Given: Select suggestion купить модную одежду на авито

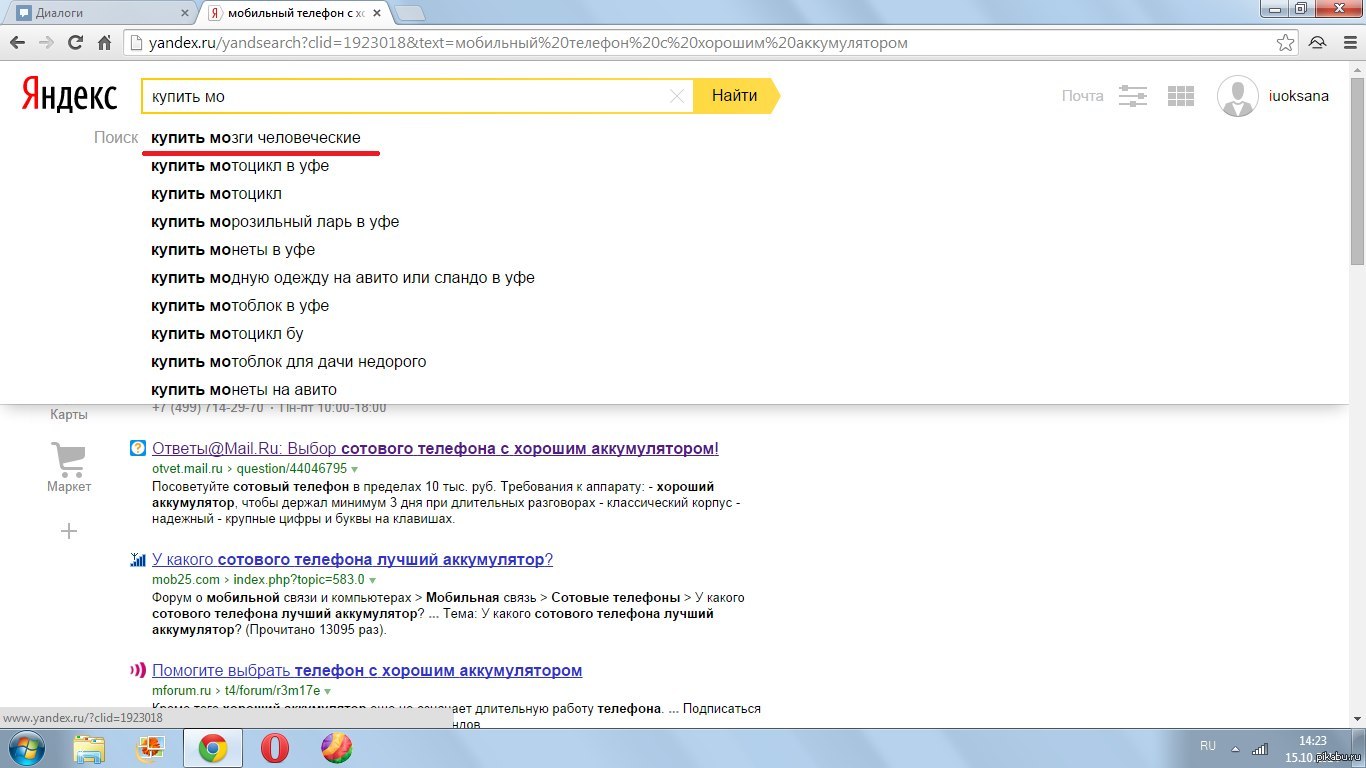Looking at the screenshot, I should pos(342,277).
